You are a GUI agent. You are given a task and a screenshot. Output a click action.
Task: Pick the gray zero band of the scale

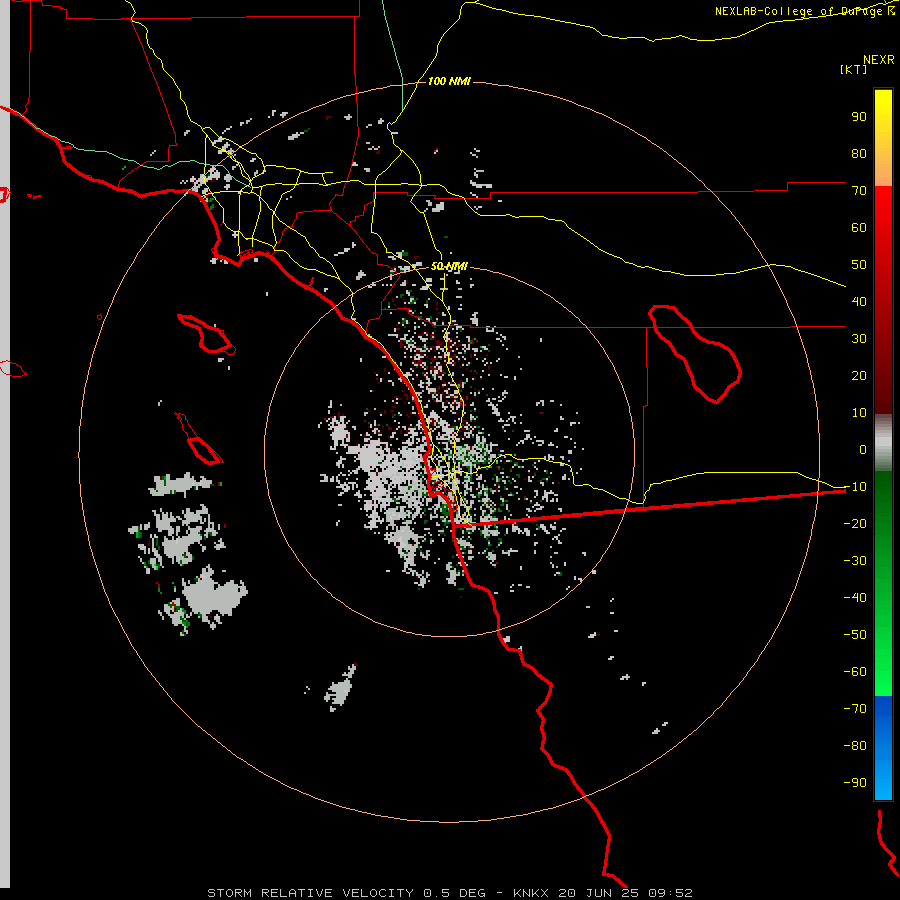click(x=883, y=443)
